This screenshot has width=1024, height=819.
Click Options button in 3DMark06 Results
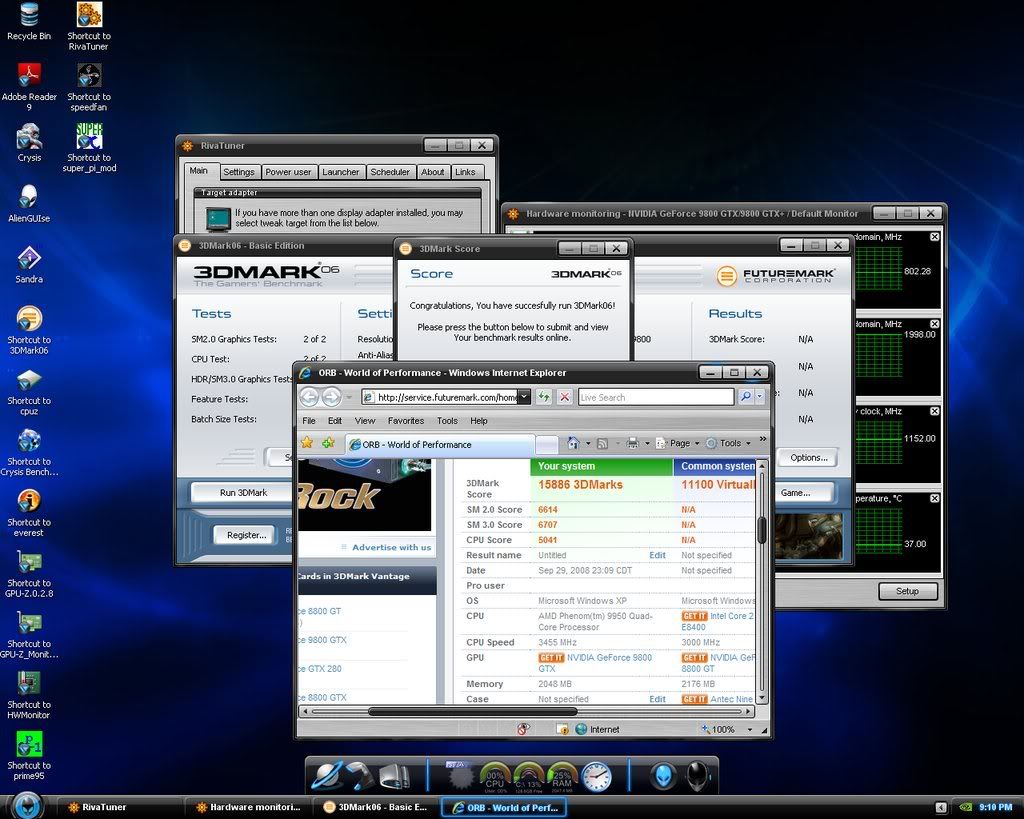pyautogui.click(x=808, y=457)
